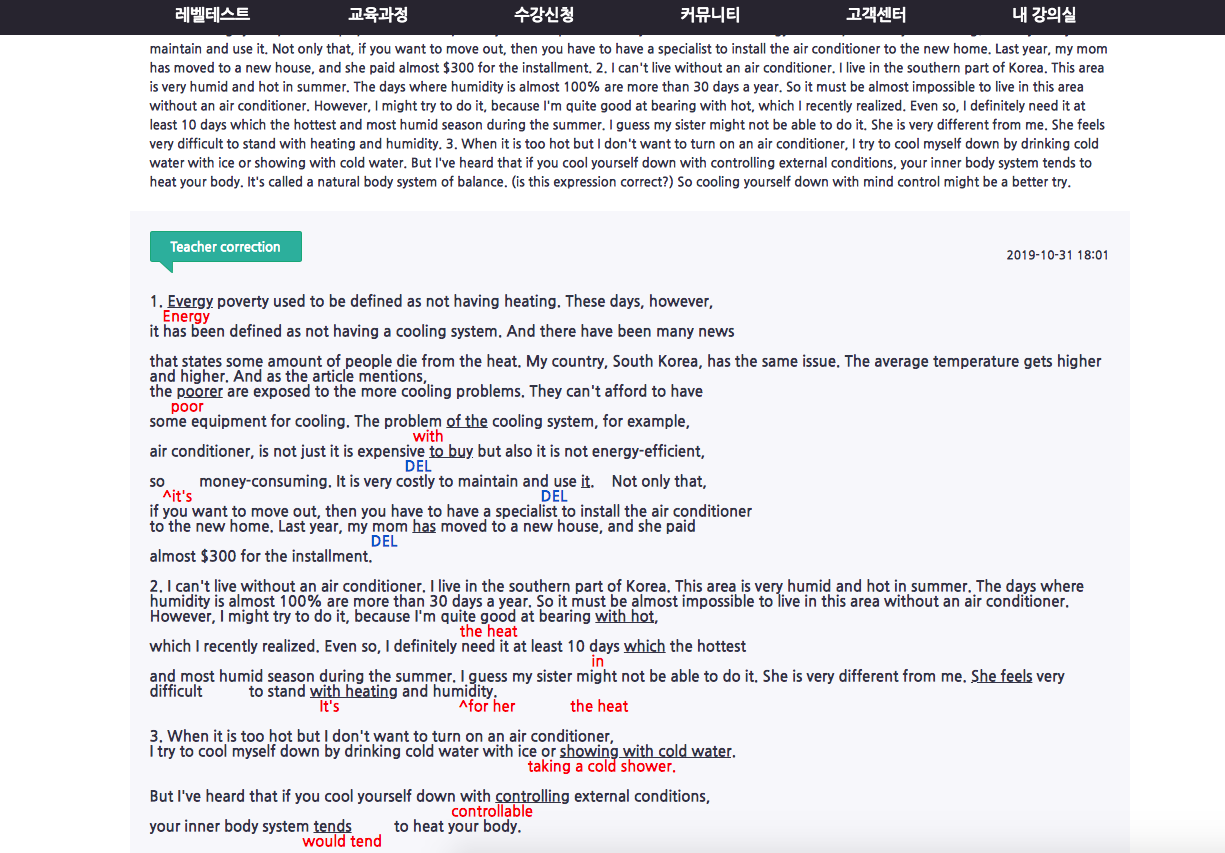Click the underlined phrase "with hot"

[x=625, y=616]
